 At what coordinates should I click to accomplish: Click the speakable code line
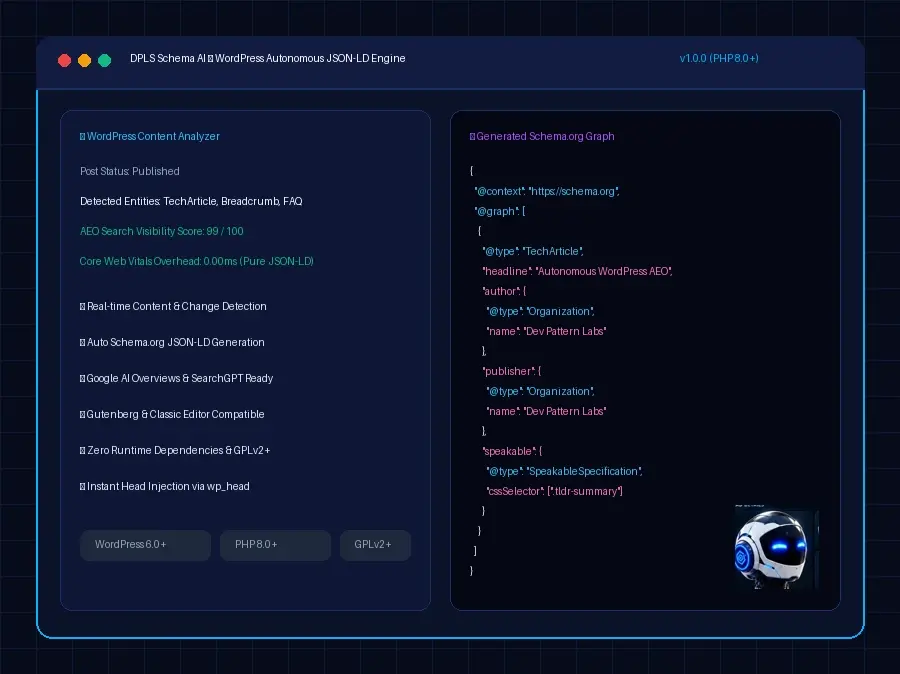click(512, 451)
